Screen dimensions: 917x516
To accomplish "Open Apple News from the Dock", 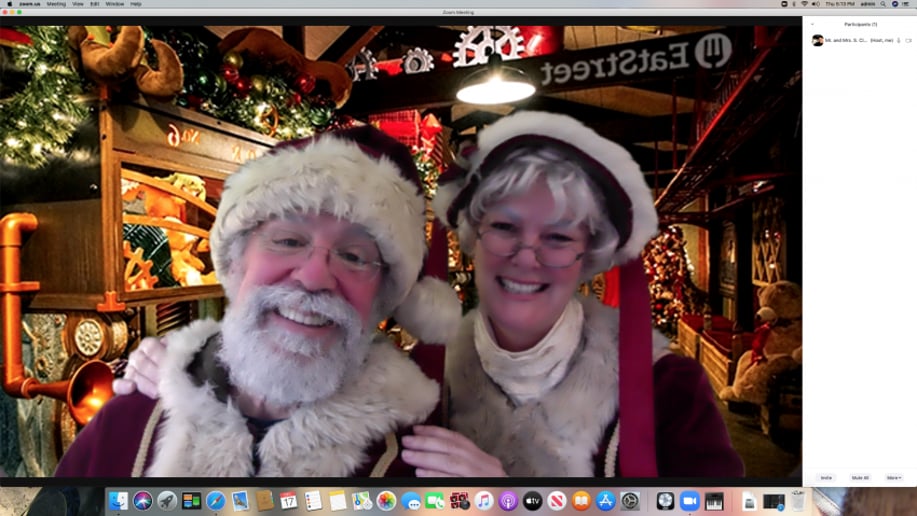I will 557,501.
